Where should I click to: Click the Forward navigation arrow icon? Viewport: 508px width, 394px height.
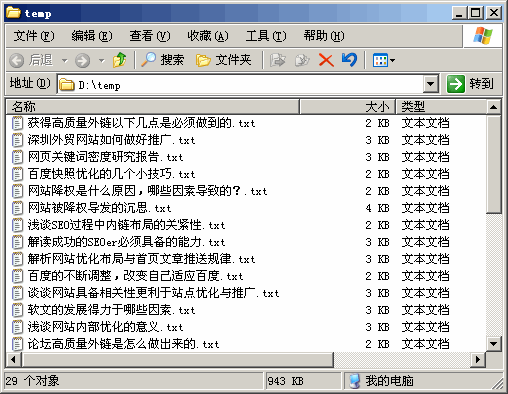(82, 61)
